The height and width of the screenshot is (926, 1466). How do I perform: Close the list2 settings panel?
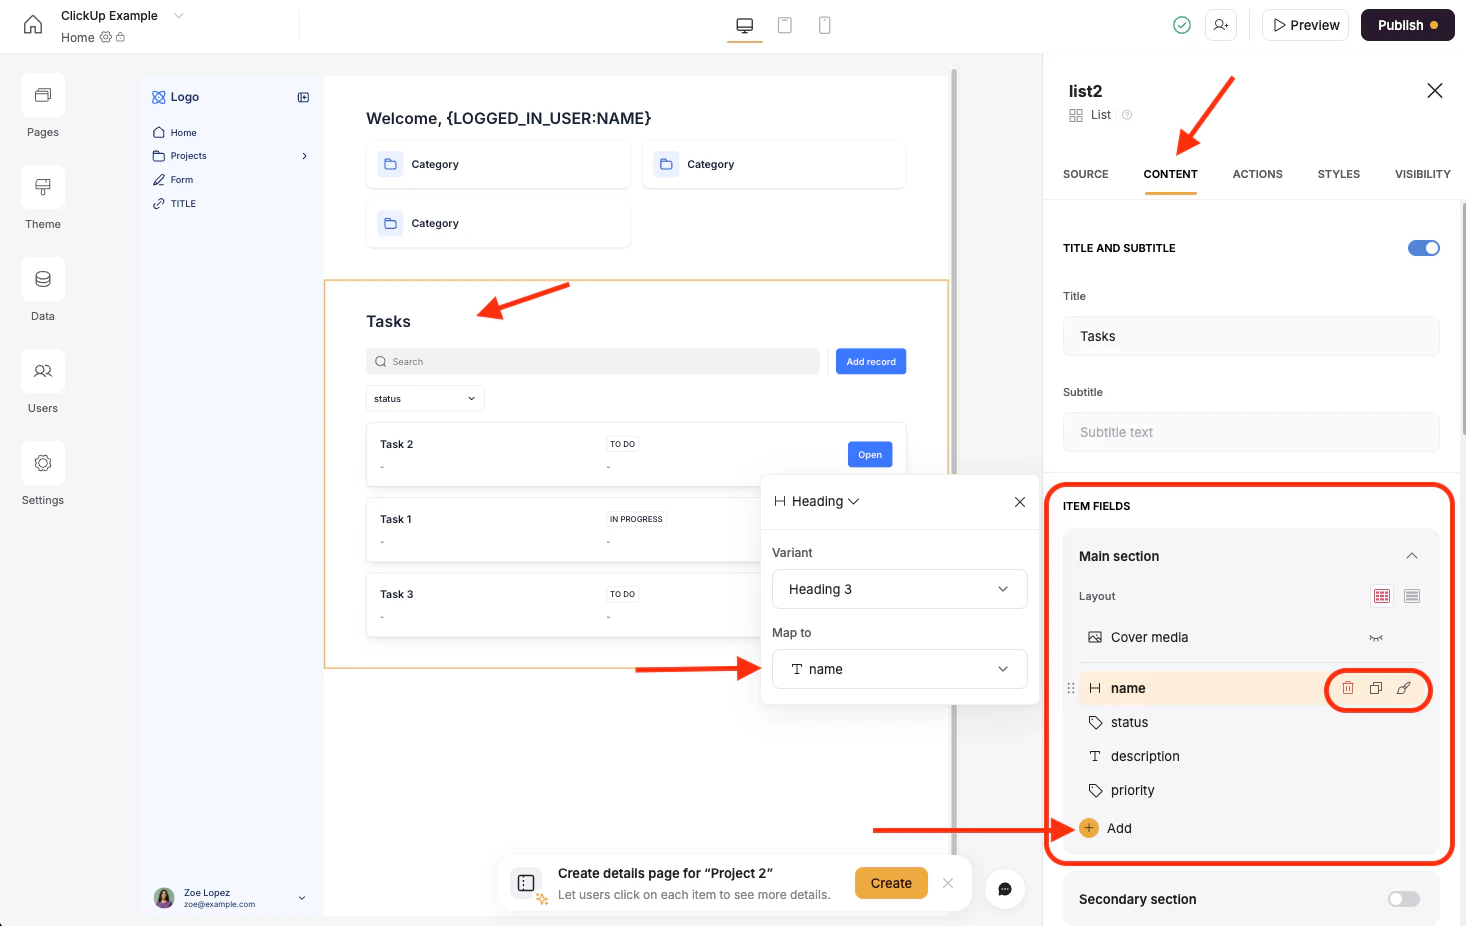pyautogui.click(x=1435, y=90)
